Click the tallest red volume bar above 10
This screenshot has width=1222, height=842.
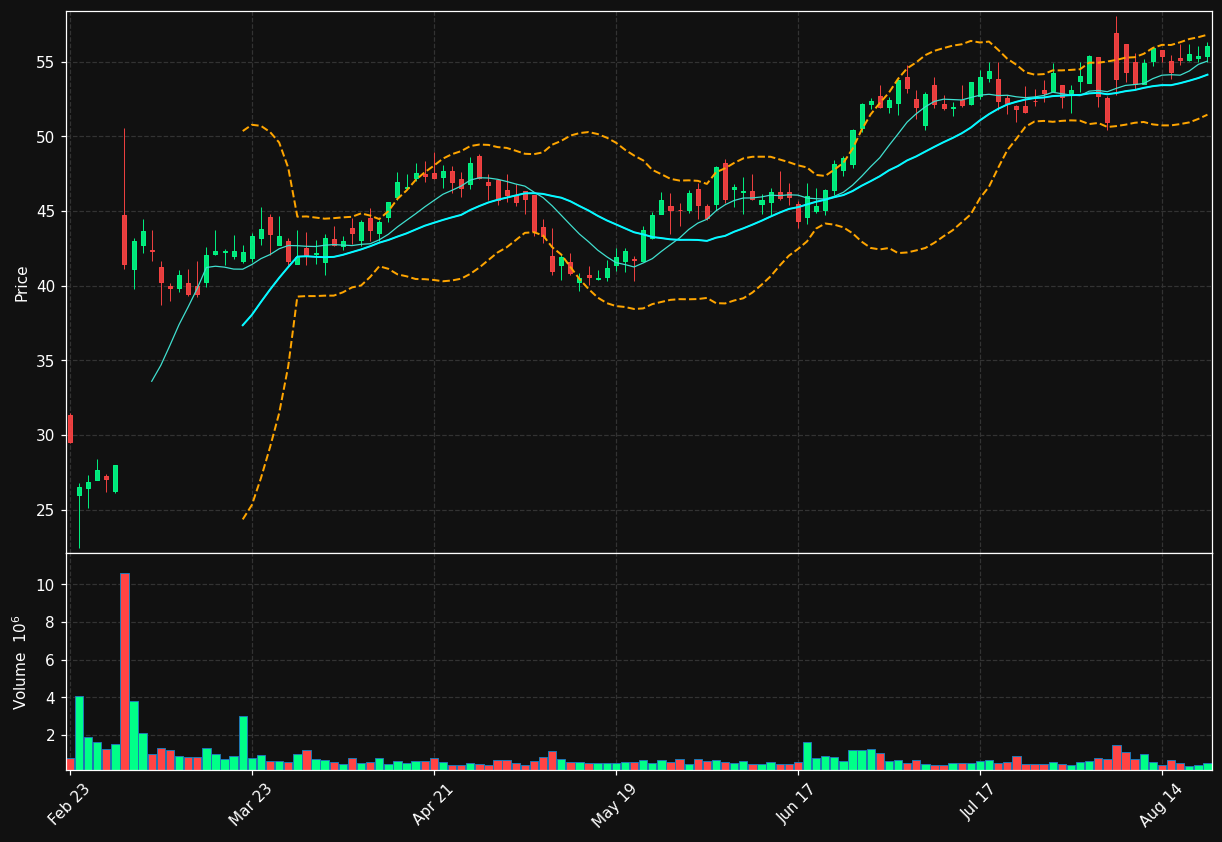125,671
